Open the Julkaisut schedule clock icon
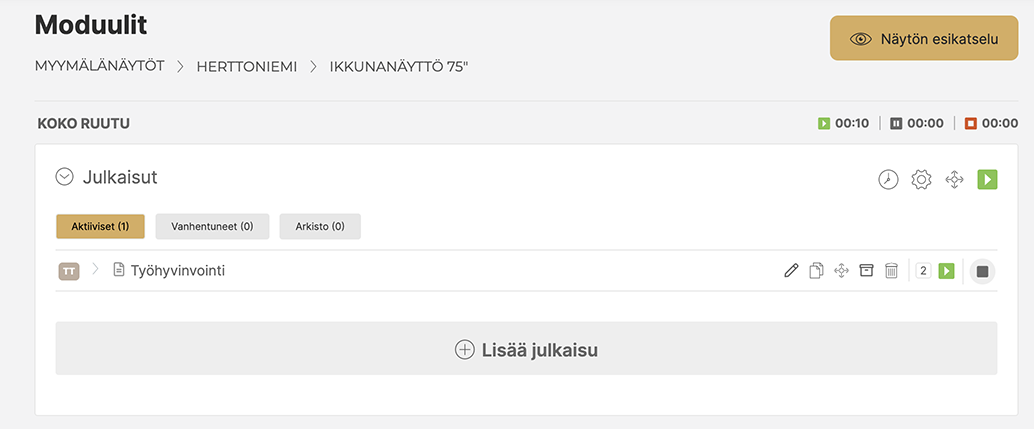This screenshot has width=1034, height=429. [x=888, y=180]
